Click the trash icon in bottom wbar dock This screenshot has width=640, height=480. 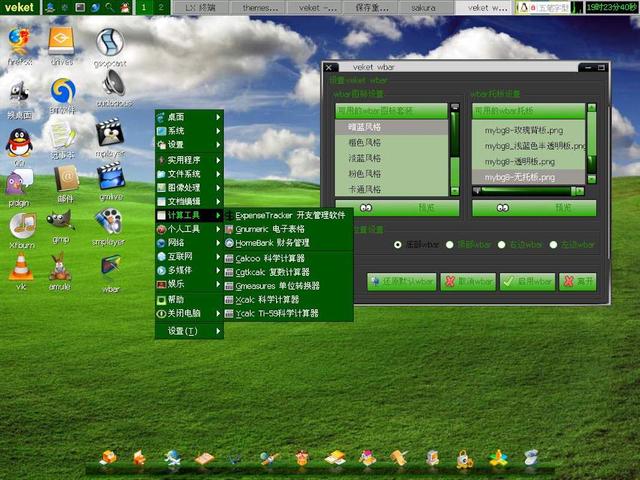point(531,458)
